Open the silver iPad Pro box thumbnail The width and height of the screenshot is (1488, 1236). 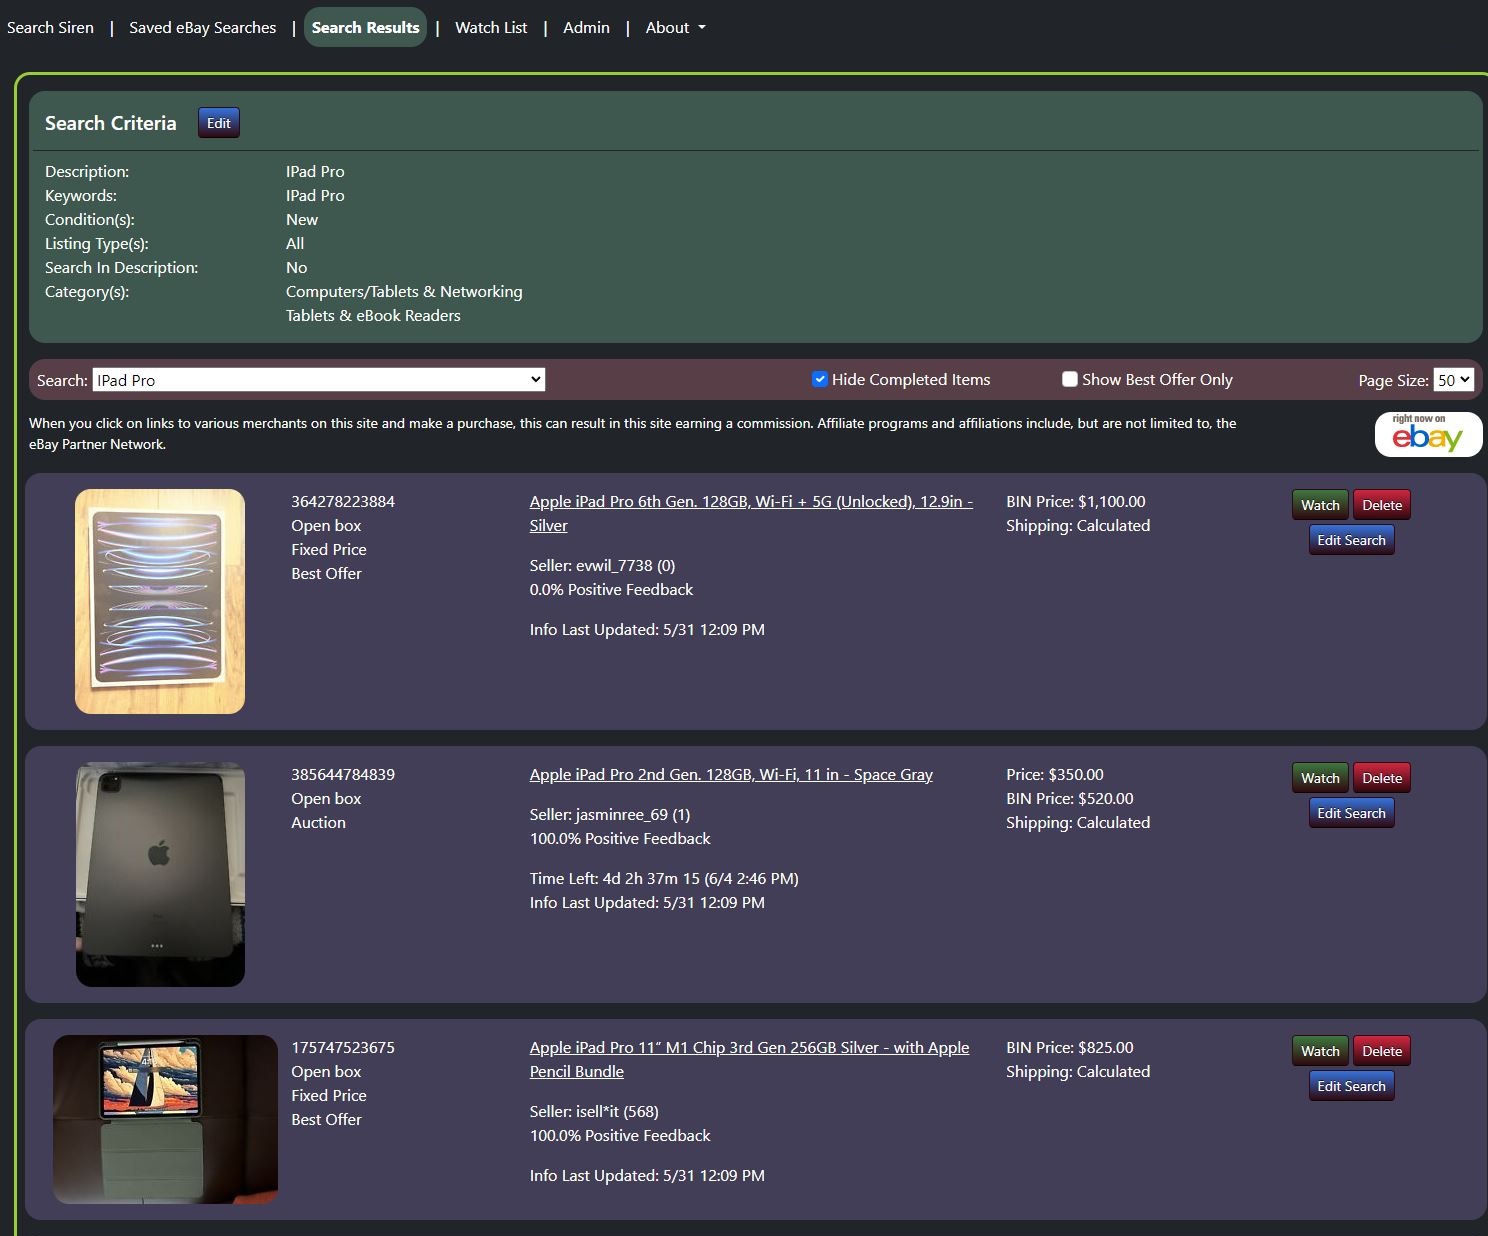160,601
